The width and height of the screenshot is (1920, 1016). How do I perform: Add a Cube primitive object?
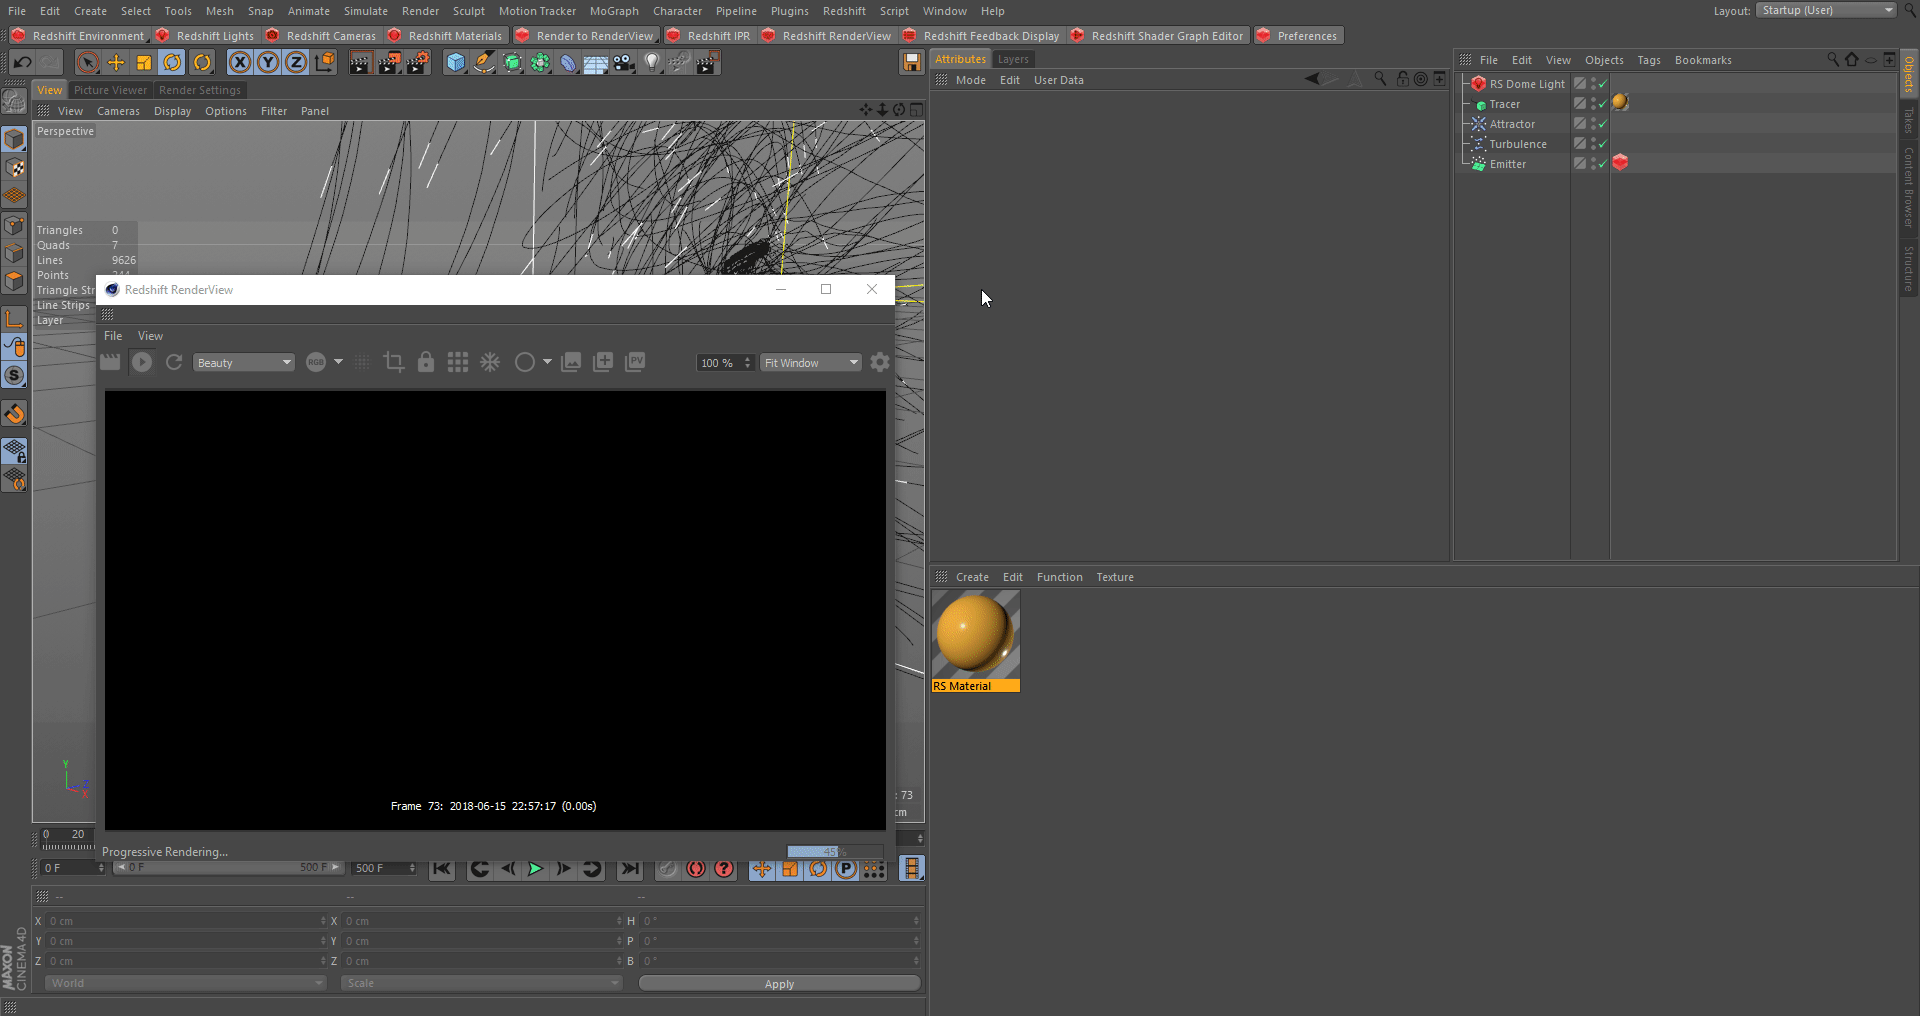tap(456, 63)
